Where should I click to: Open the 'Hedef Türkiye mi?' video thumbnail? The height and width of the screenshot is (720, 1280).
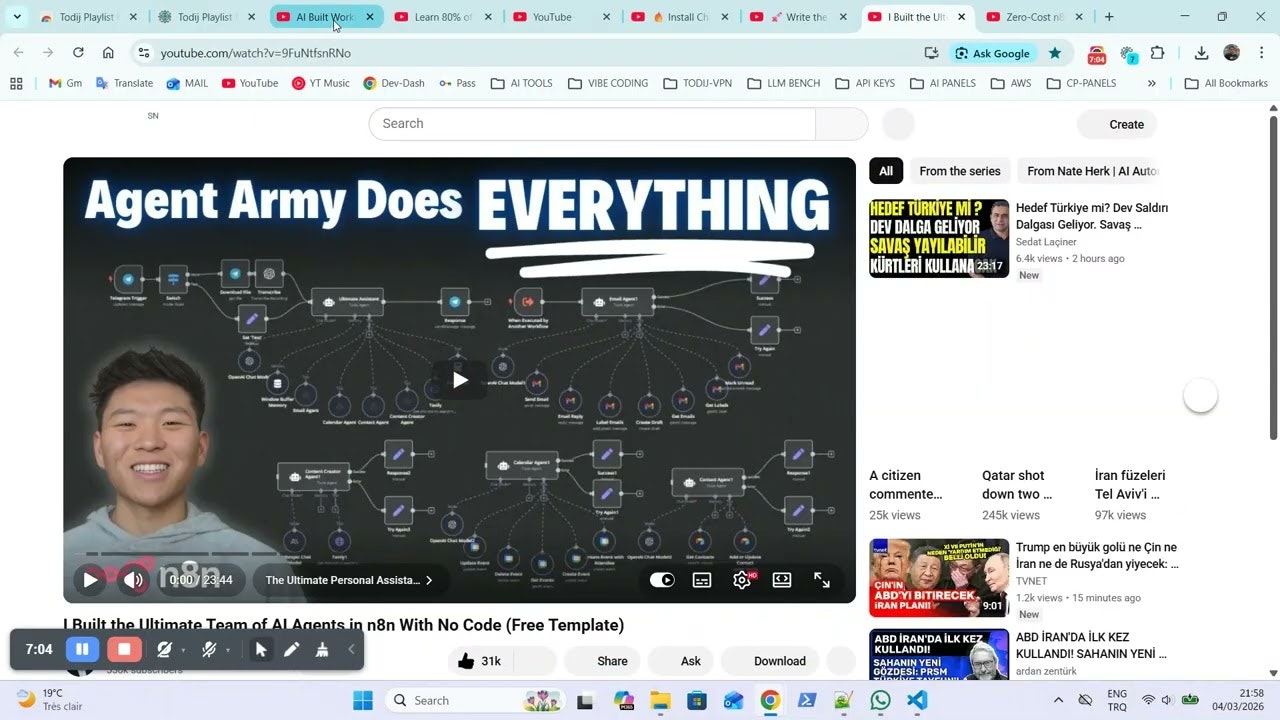[x=939, y=238]
